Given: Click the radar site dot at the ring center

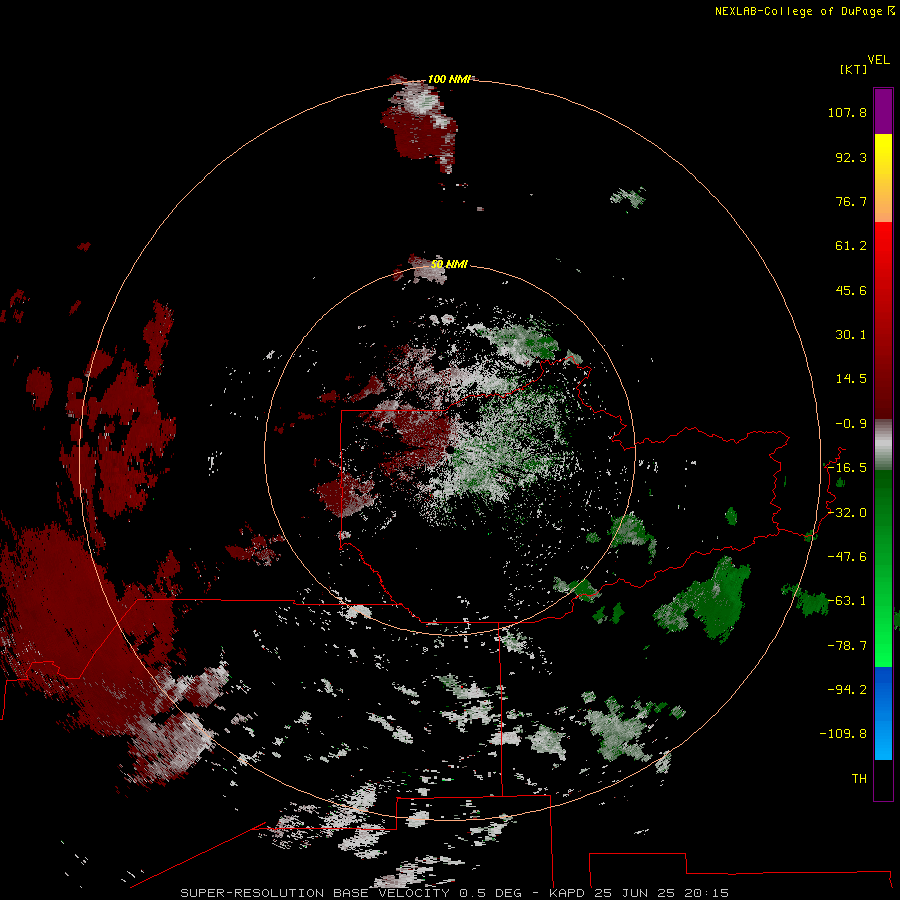Looking at the screenshot, I should pos(449,449).
